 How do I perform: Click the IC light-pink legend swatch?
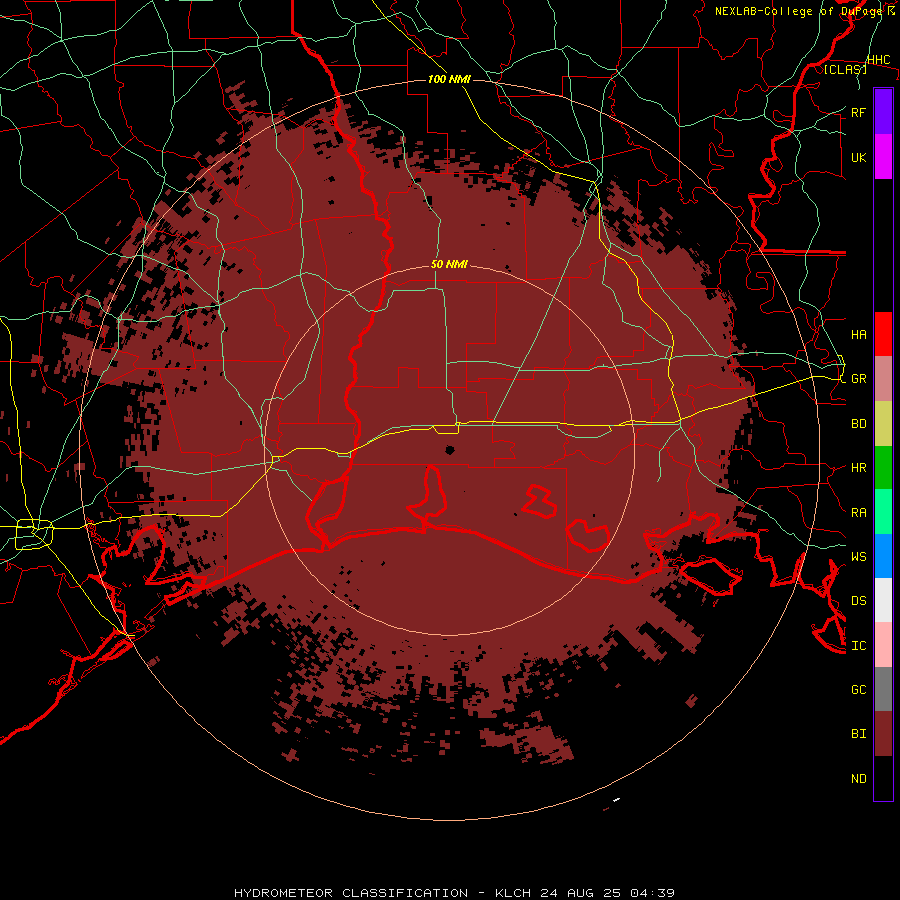883,645
